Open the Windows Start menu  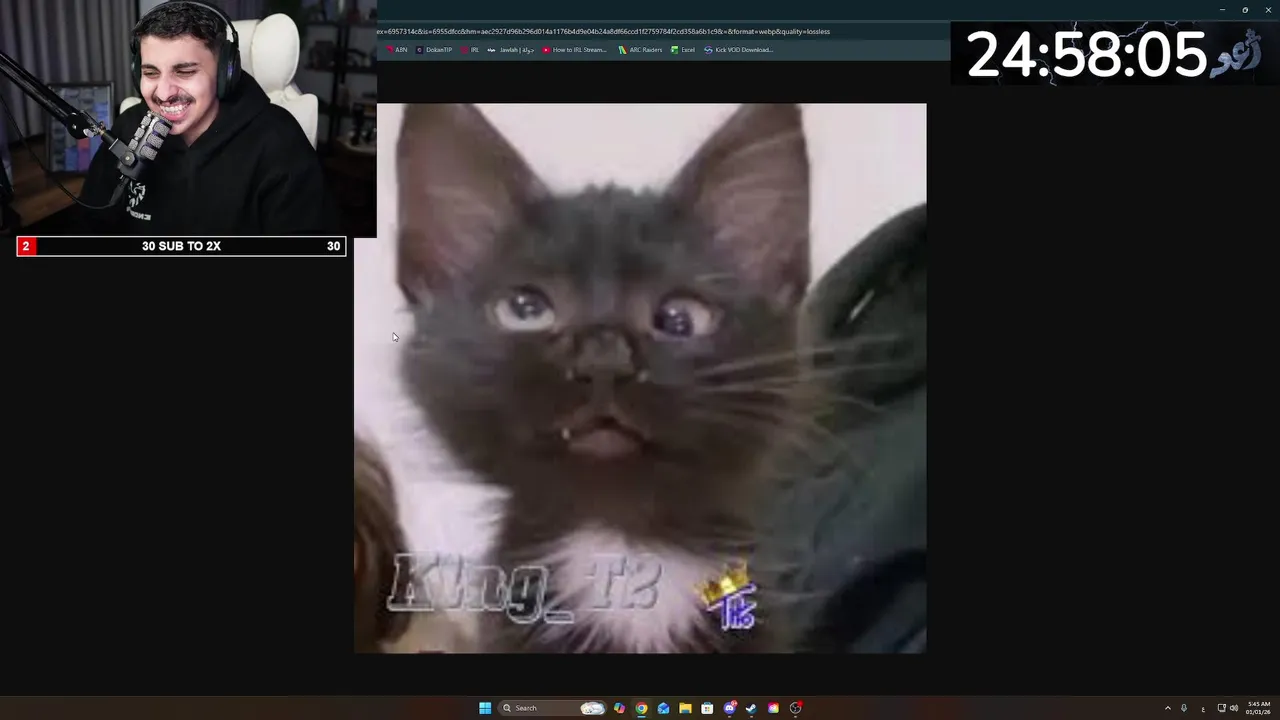coord(485,708)
